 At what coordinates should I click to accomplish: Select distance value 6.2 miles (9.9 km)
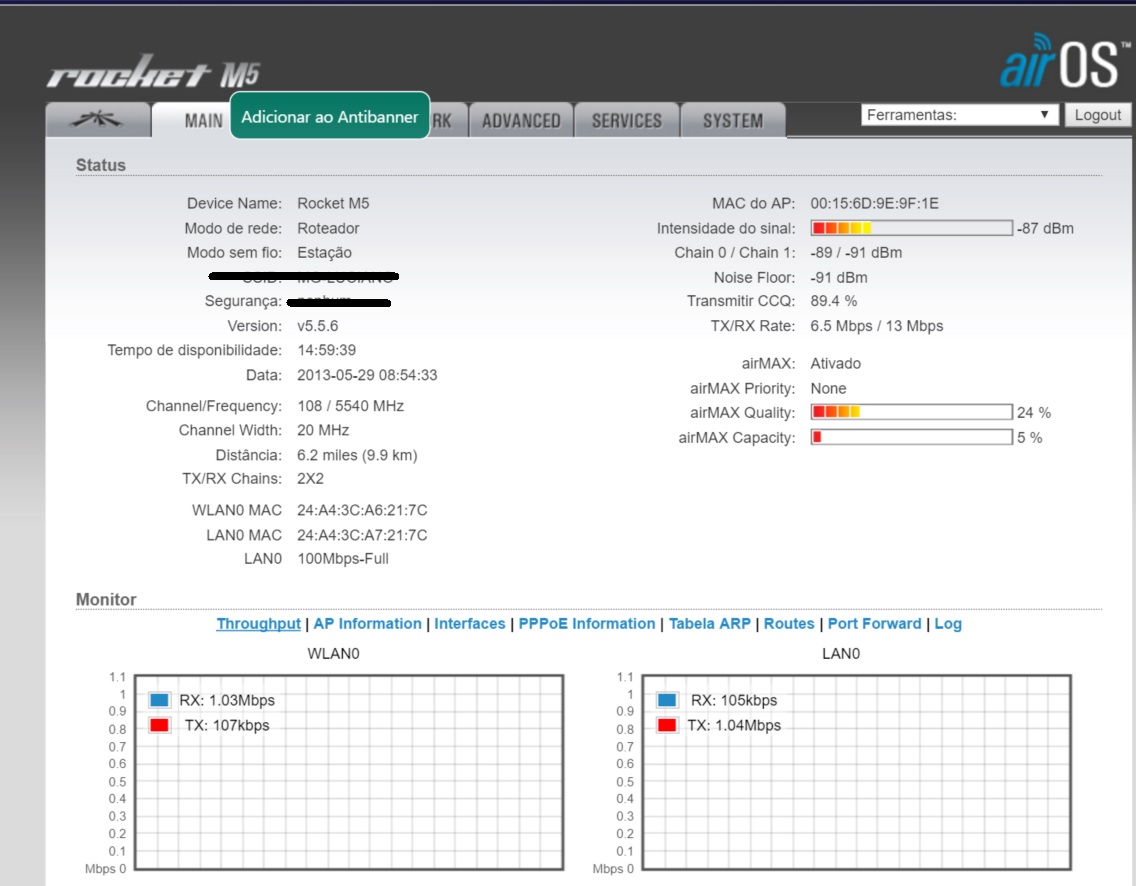[x=357, y=455]
